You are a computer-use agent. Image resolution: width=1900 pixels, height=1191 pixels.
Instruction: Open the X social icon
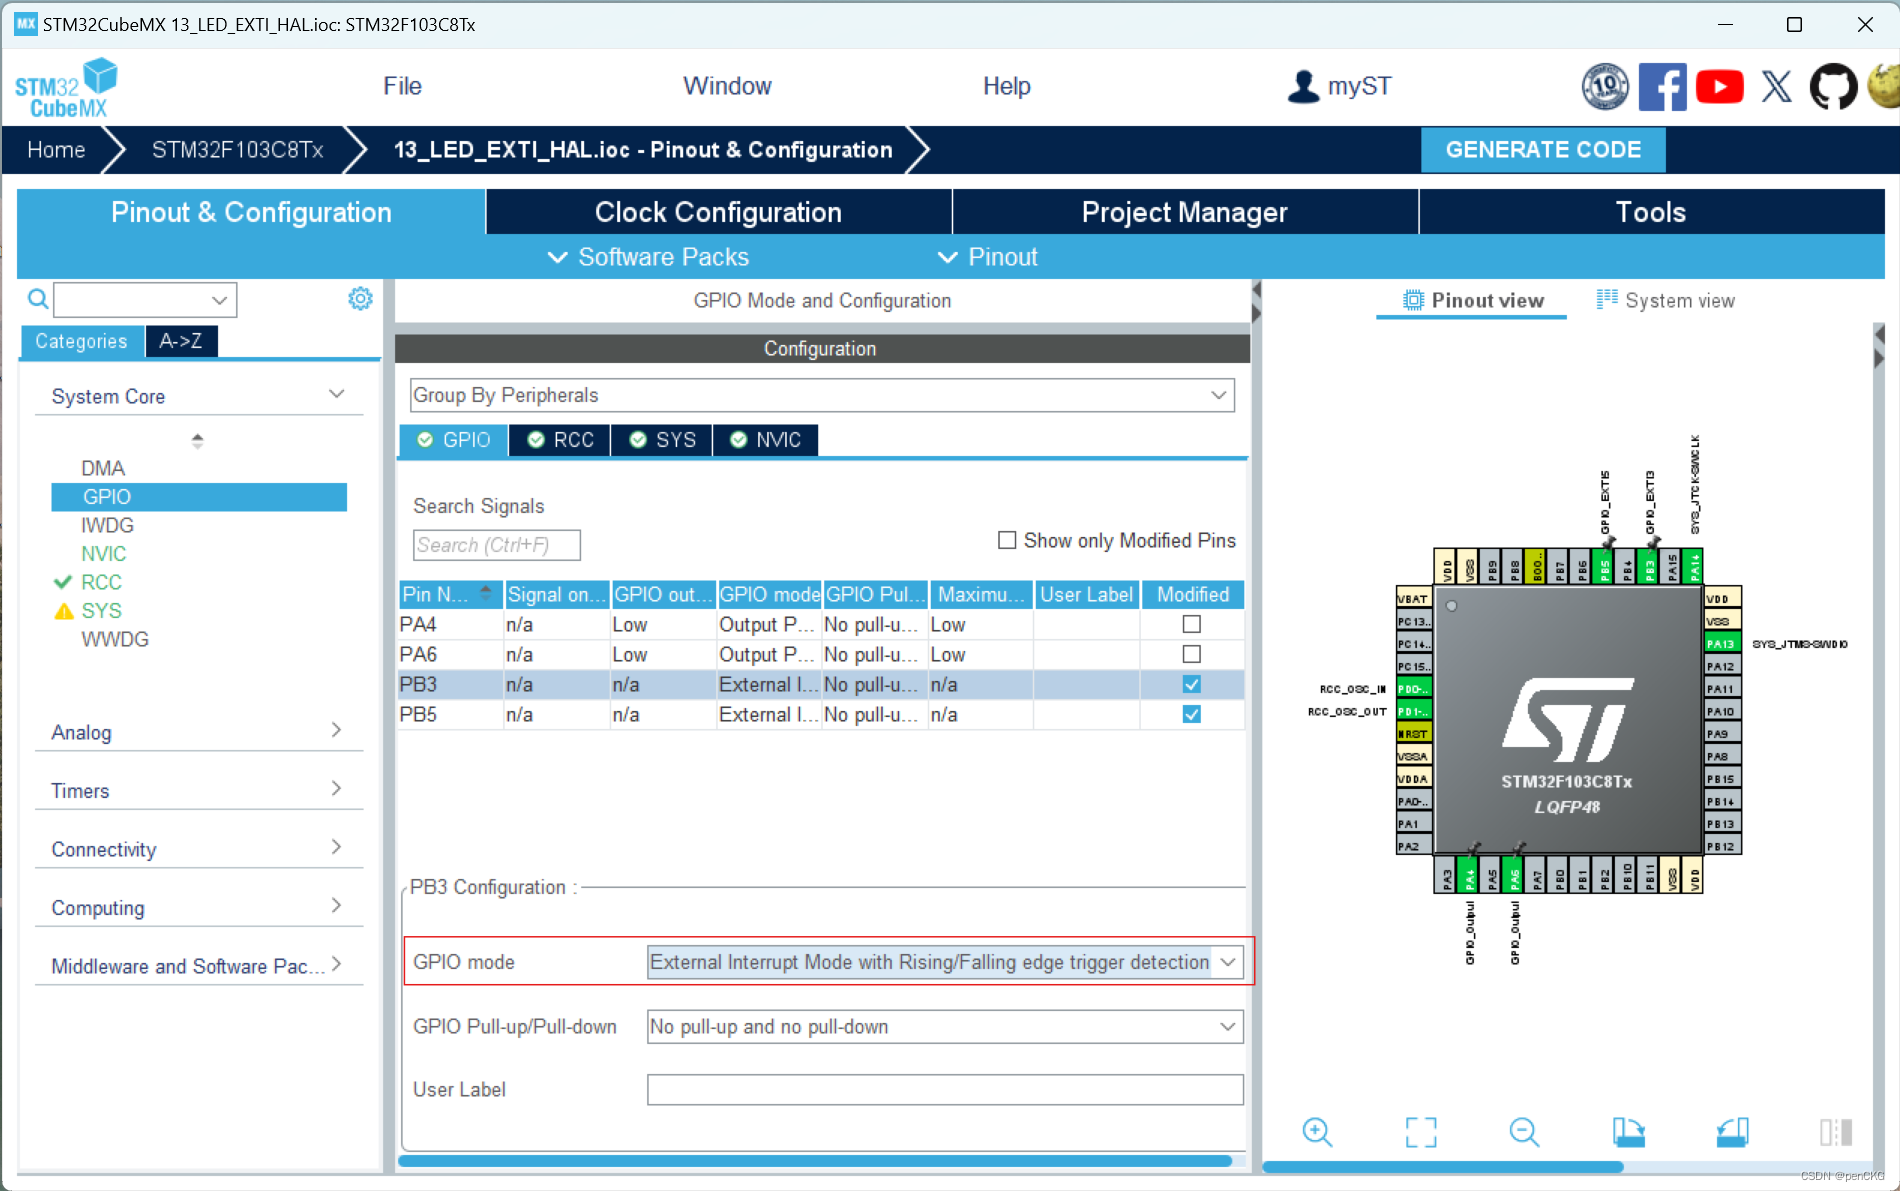click(x=1776, y=87)
